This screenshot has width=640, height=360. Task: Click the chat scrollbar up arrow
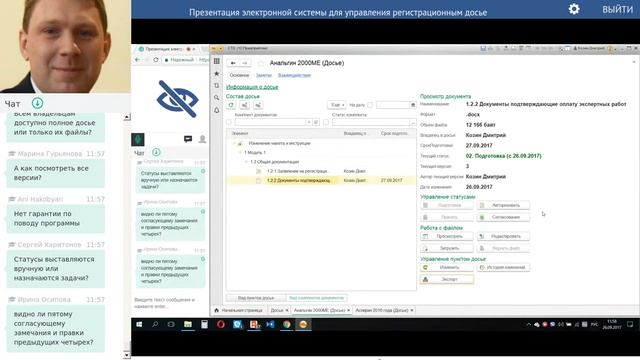pos(127,117)
